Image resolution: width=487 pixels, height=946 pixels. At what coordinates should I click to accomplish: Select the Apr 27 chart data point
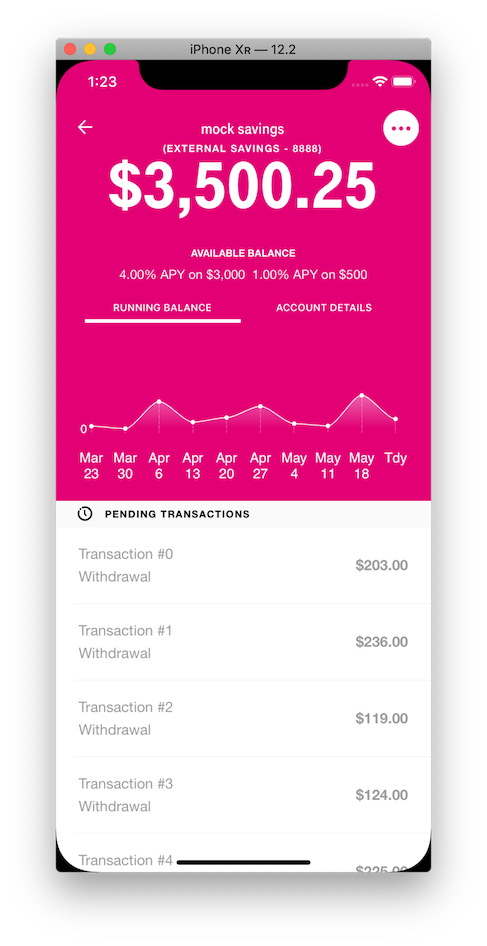260,406
